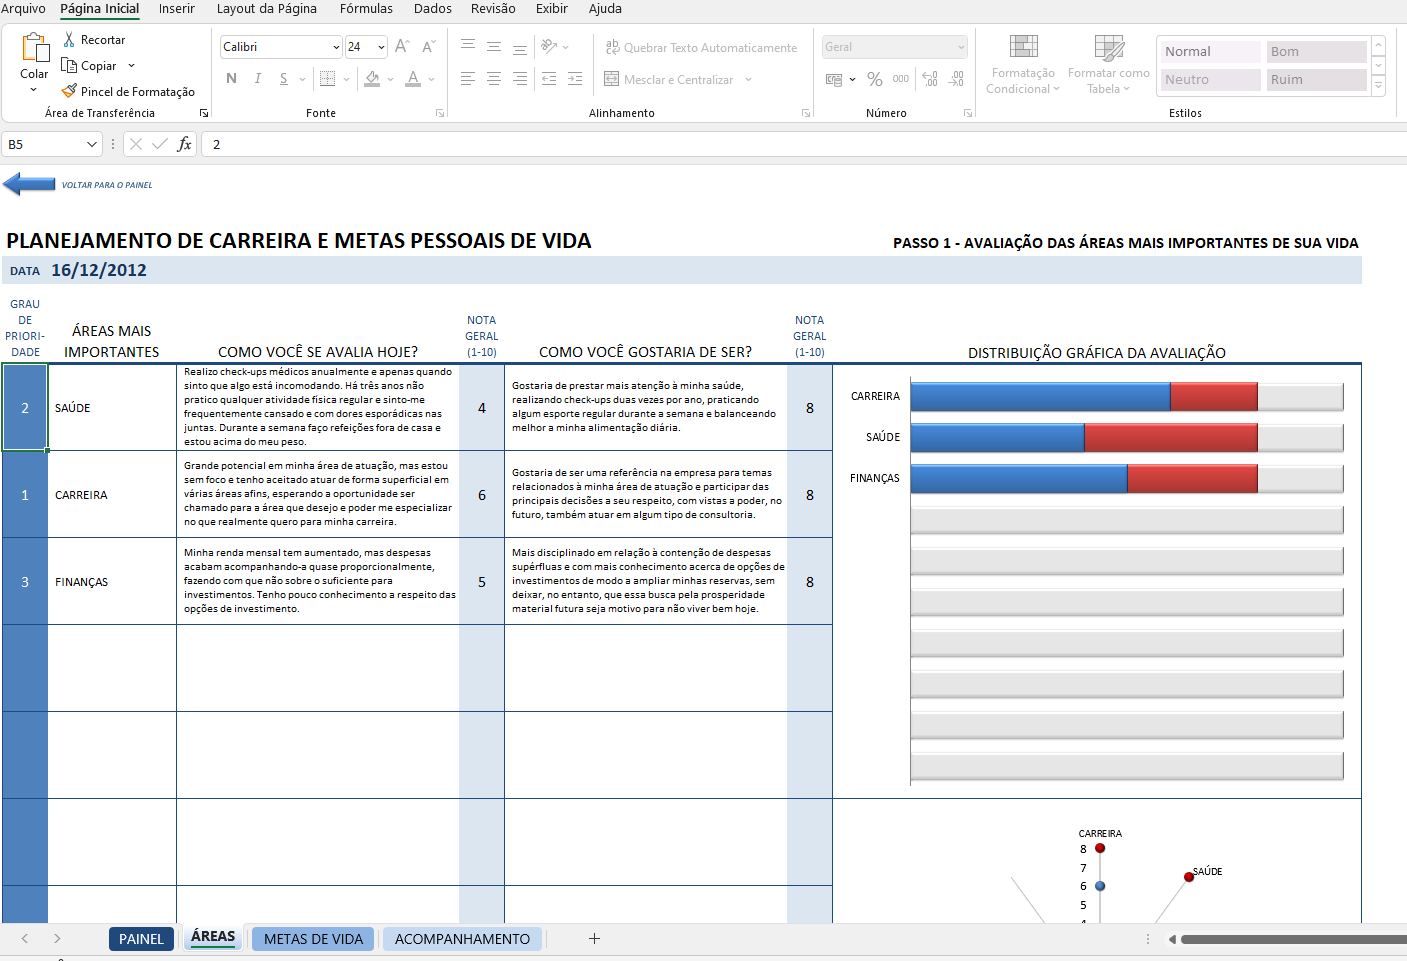Toggle italic (I) formatting
This screenshot has height=961, width=1407.
coord(258,79)
